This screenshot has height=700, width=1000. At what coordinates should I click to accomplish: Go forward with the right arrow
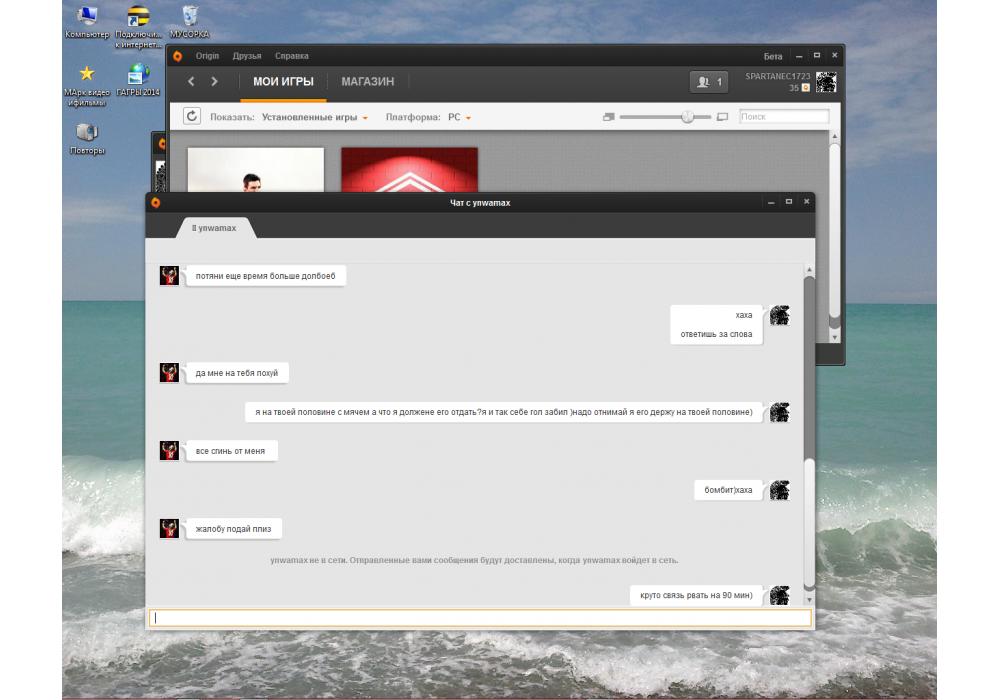[x=214, y=82]
